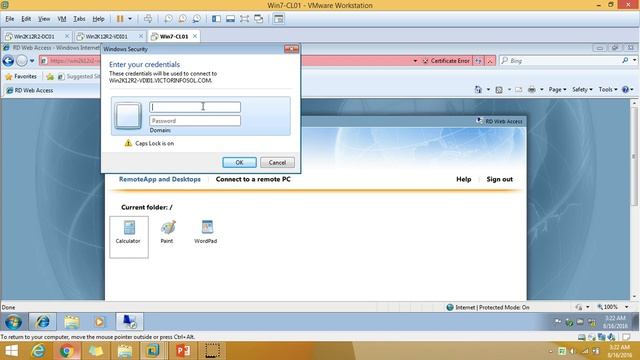Confirm credentials with OK button
The height and width of the screenshot is (360, 640).
point(240,162)
